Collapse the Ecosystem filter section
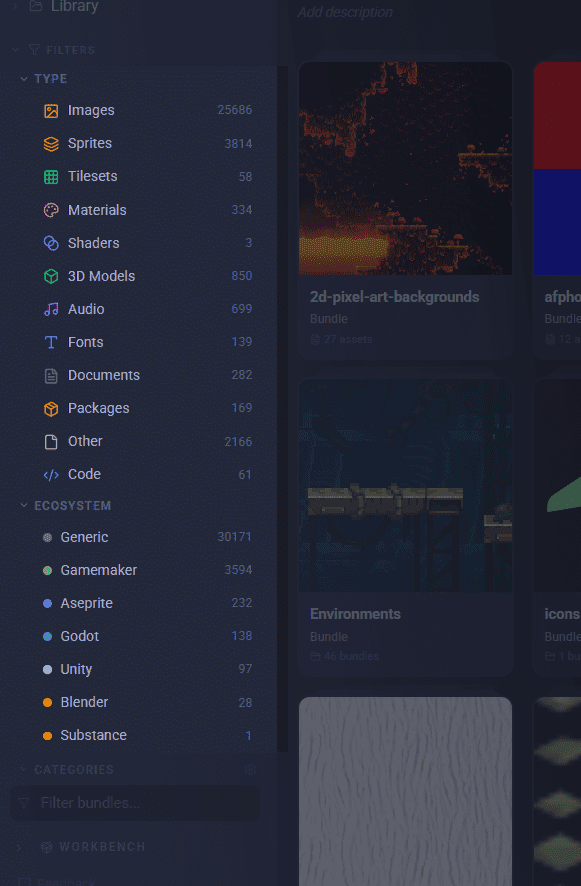This screenshot has width=581, height=886. coord(24,505)
